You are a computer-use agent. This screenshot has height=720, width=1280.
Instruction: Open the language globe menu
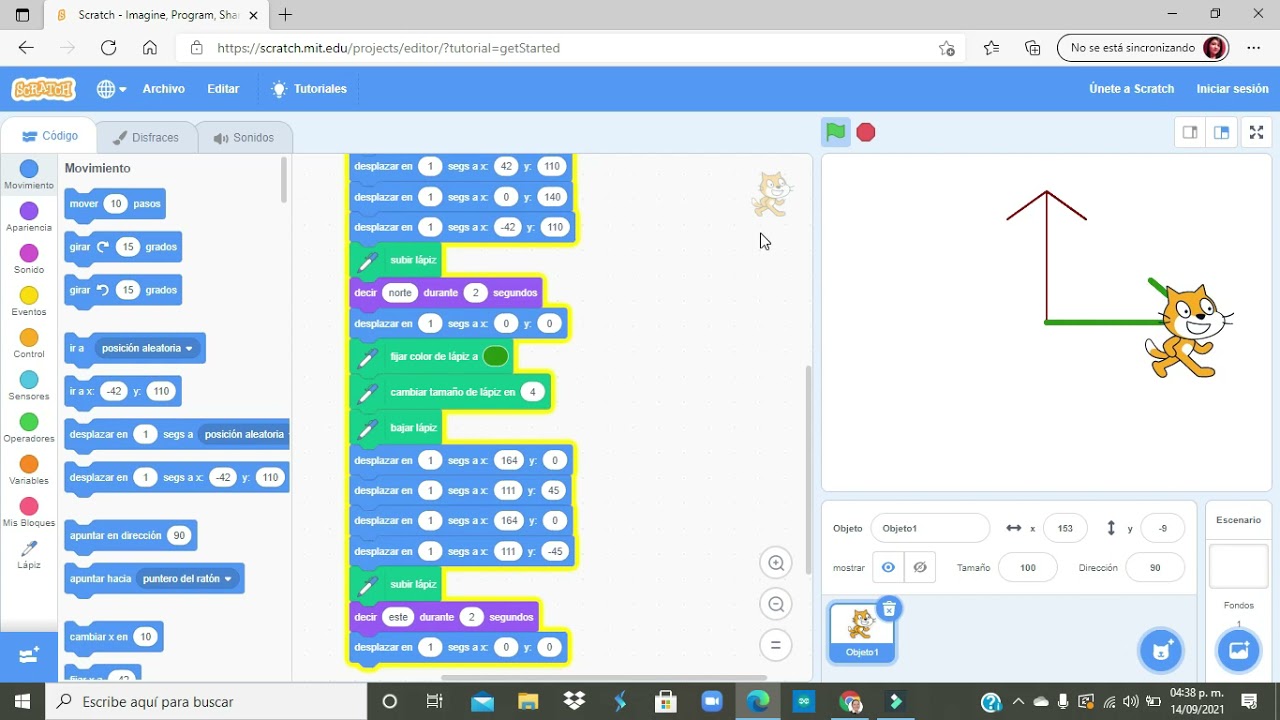point(111,89)
